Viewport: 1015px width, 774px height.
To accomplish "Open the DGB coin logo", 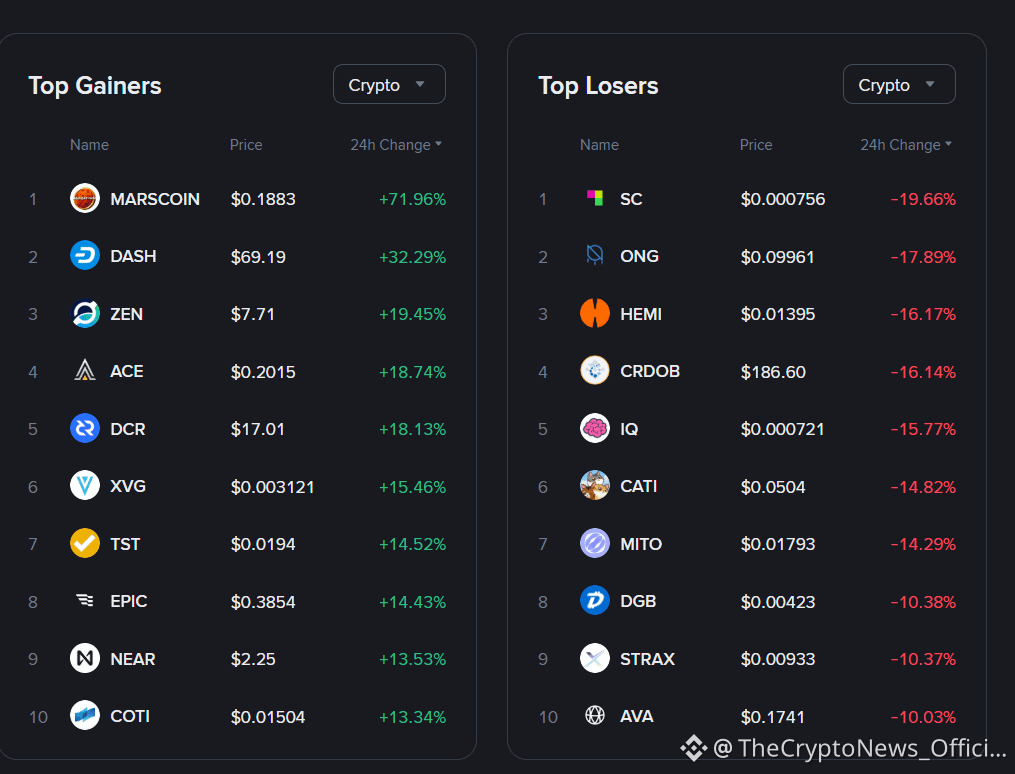I will coord(595,601).
